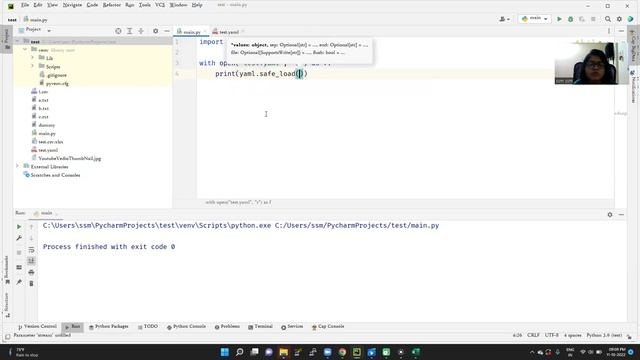Open taskbar search icon

click(240, 352)
